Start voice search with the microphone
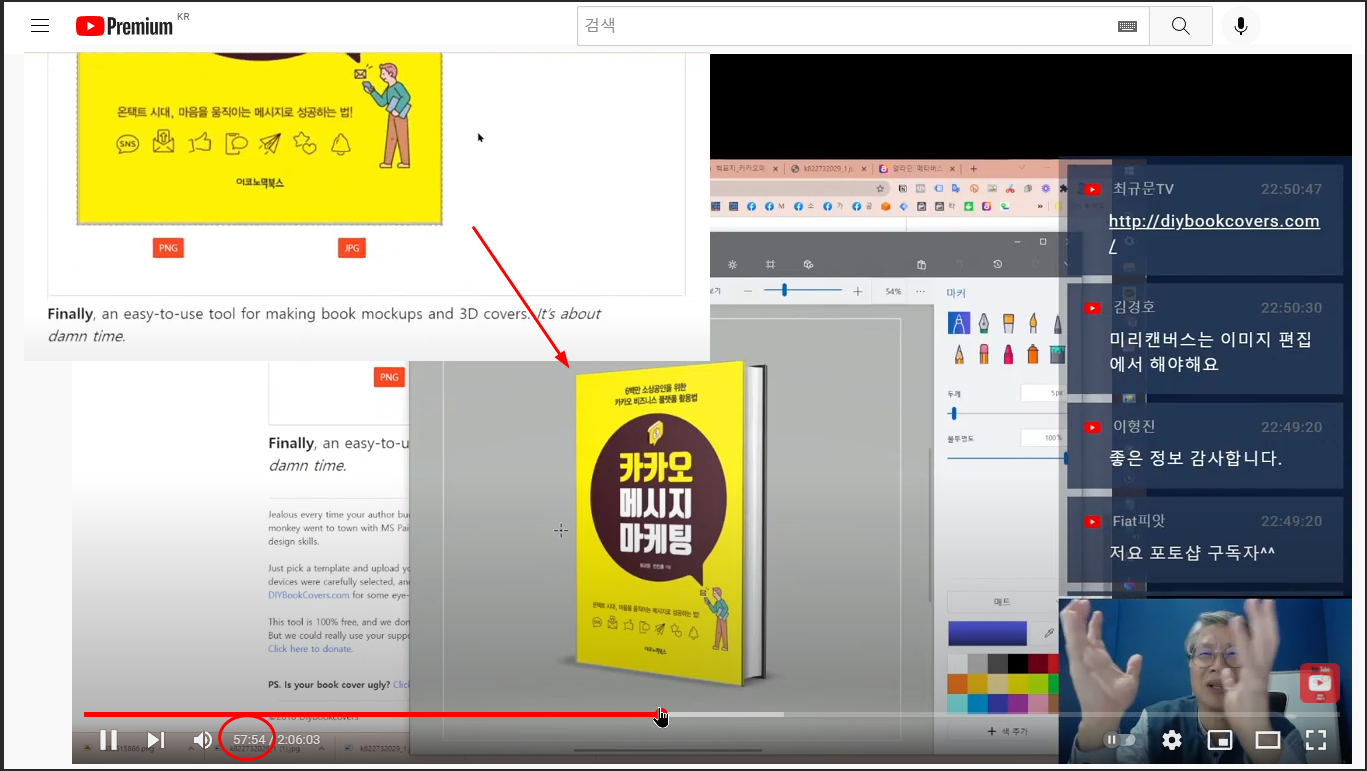1367x771 pixels. (x=1241, y=26)
